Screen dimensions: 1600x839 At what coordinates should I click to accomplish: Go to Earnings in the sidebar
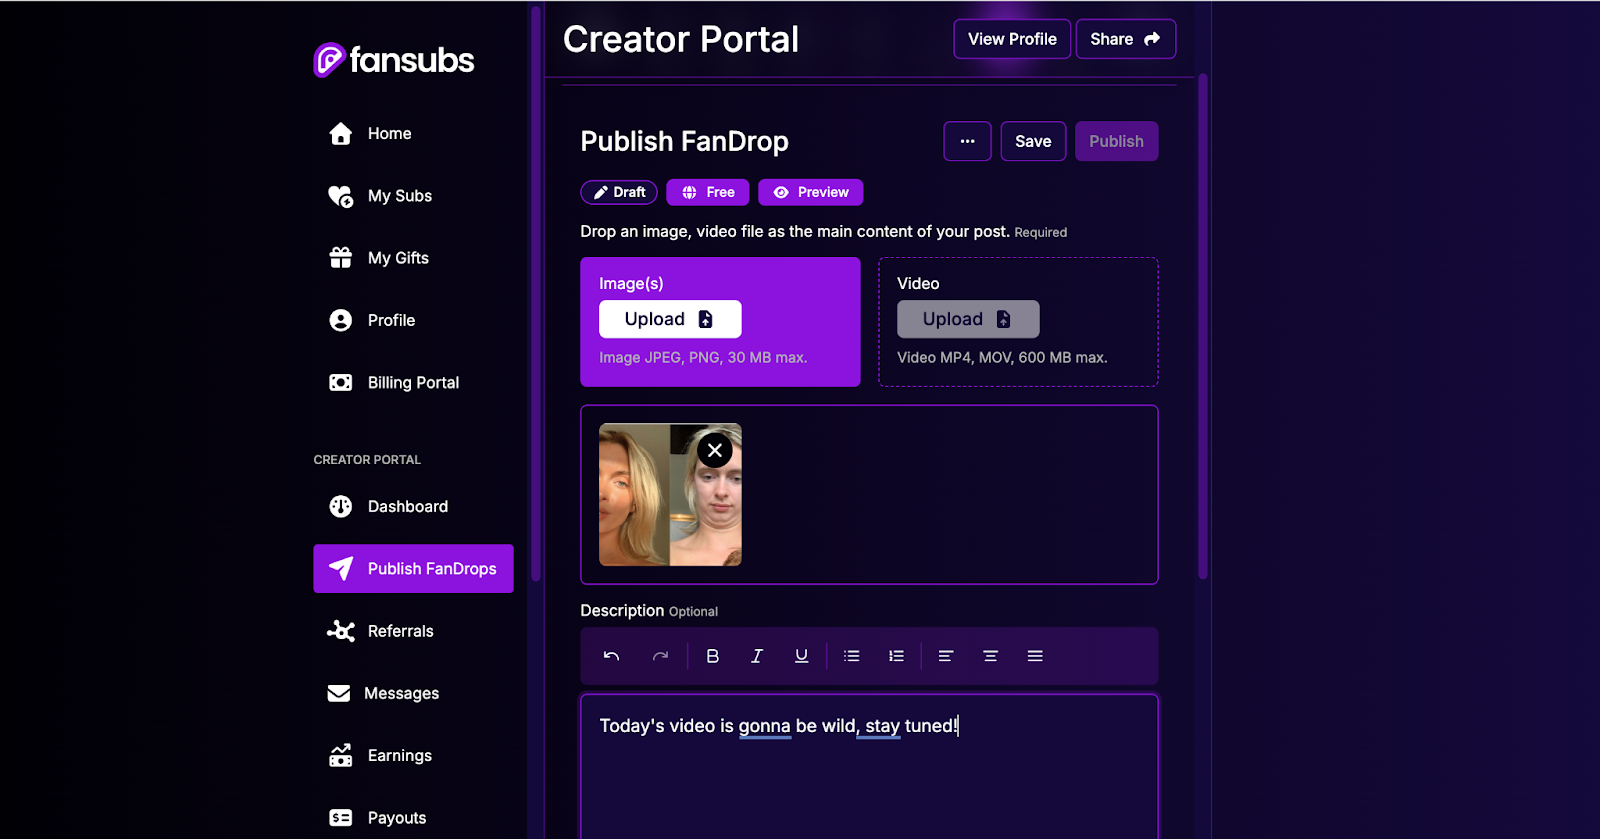(399, 756)
